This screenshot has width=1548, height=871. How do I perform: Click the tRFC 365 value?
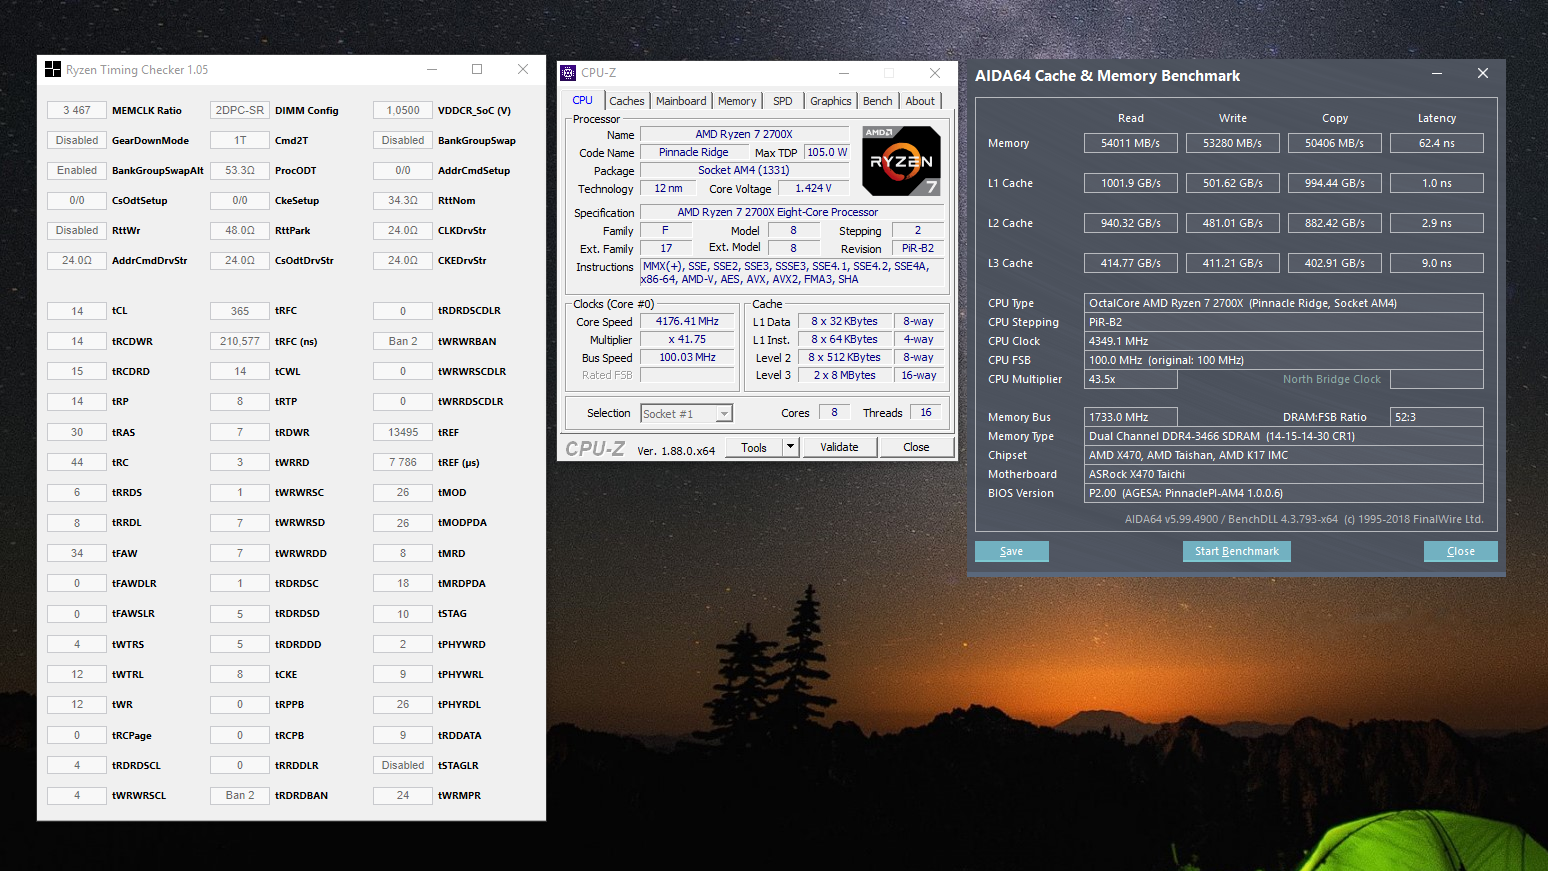point(240,311)
